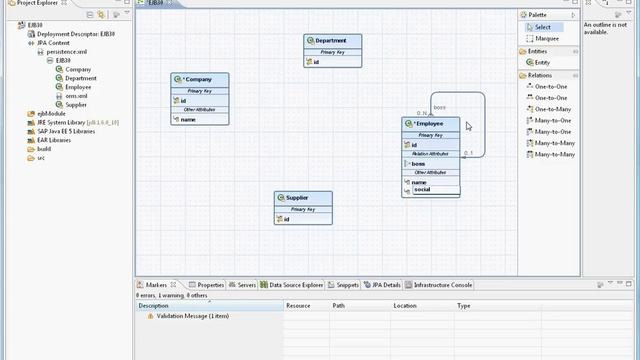Collapse the Relations palette drawer
This screenshot has height=360, width=640.
(x=540, y=76)
